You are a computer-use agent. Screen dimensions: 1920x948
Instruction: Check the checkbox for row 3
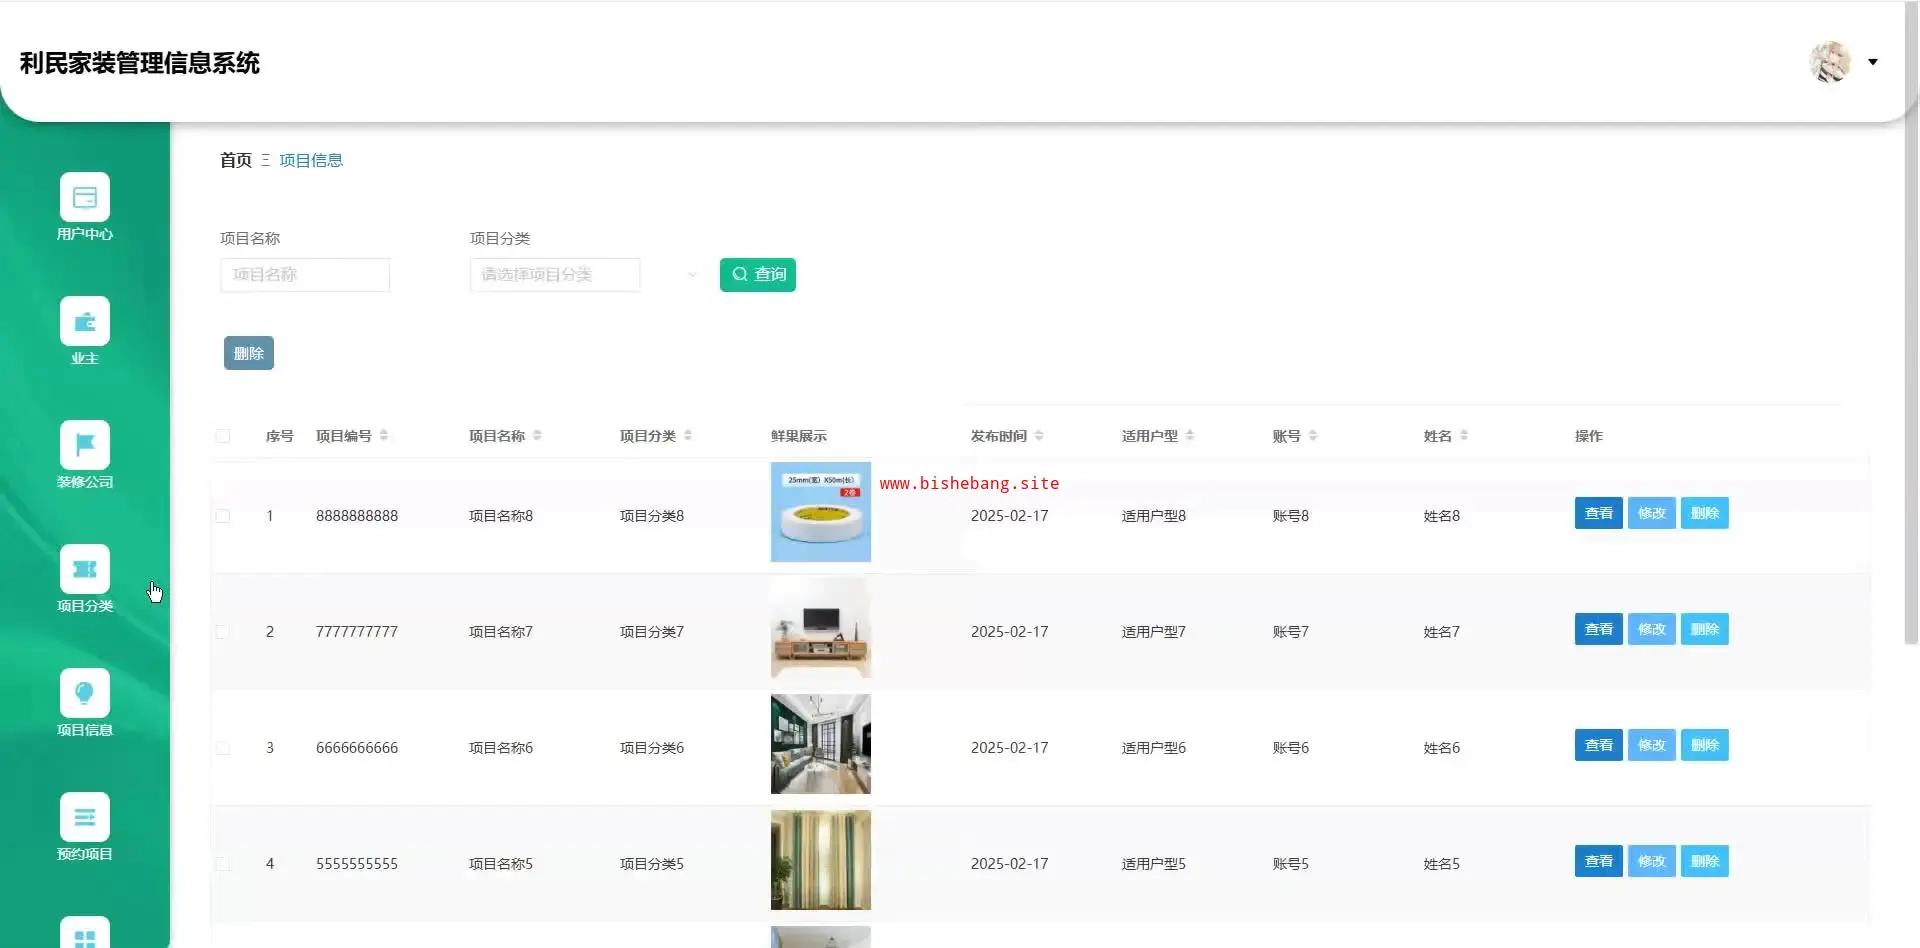223,748
